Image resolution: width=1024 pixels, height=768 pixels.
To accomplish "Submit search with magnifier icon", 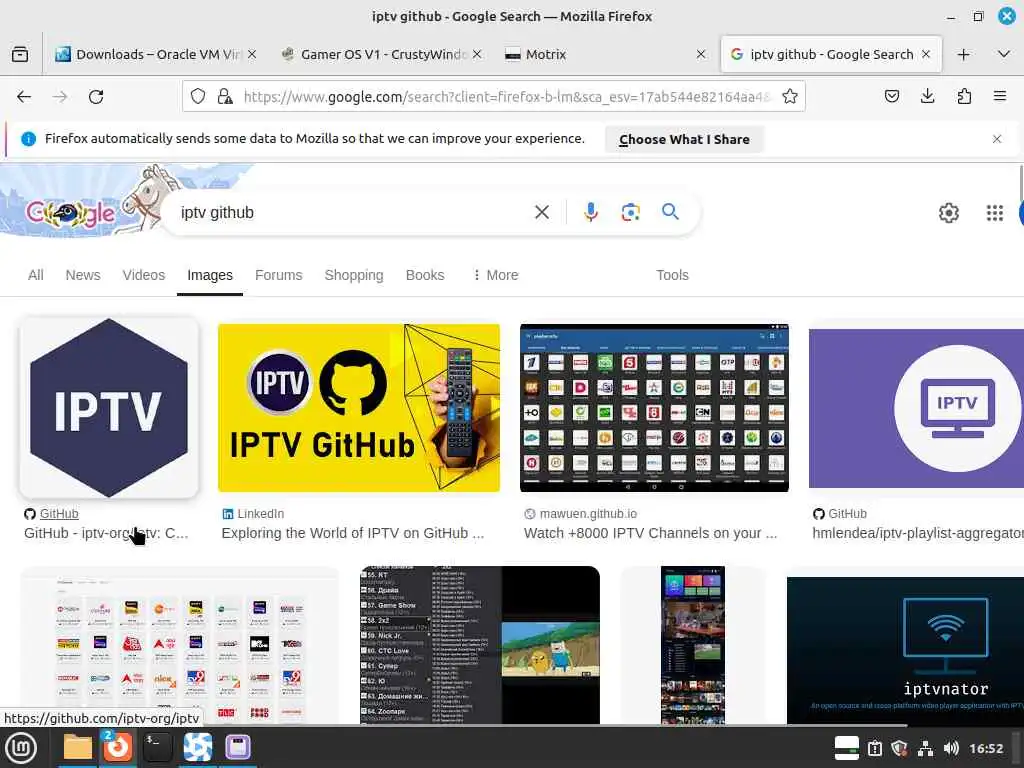I will 670,212.
